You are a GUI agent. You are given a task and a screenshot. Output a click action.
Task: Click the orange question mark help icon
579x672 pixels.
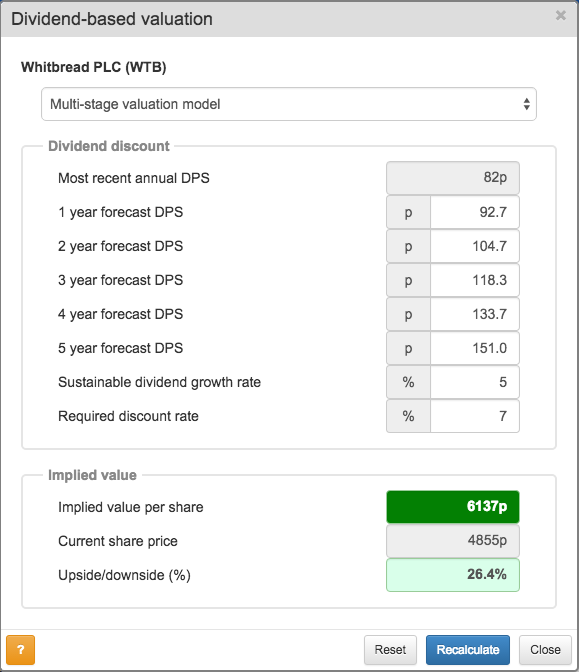(x=21, y=649)
